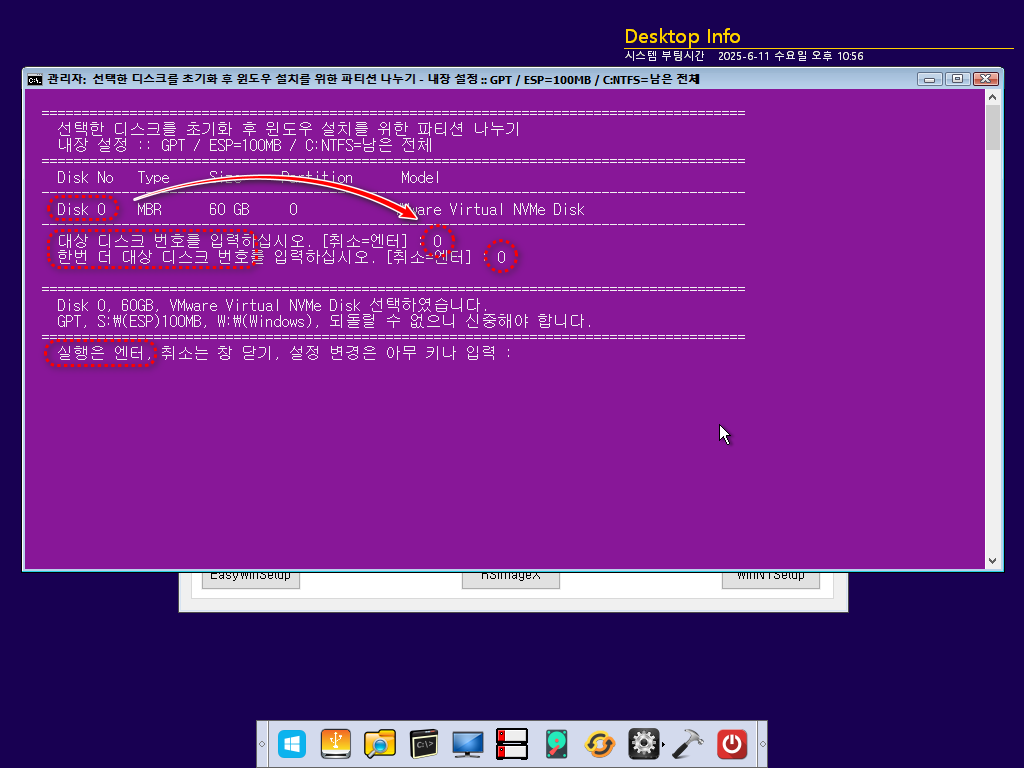Click EasyWinSetup button in background window
This screenshot has width=1024, height=768.
point(251,579)
